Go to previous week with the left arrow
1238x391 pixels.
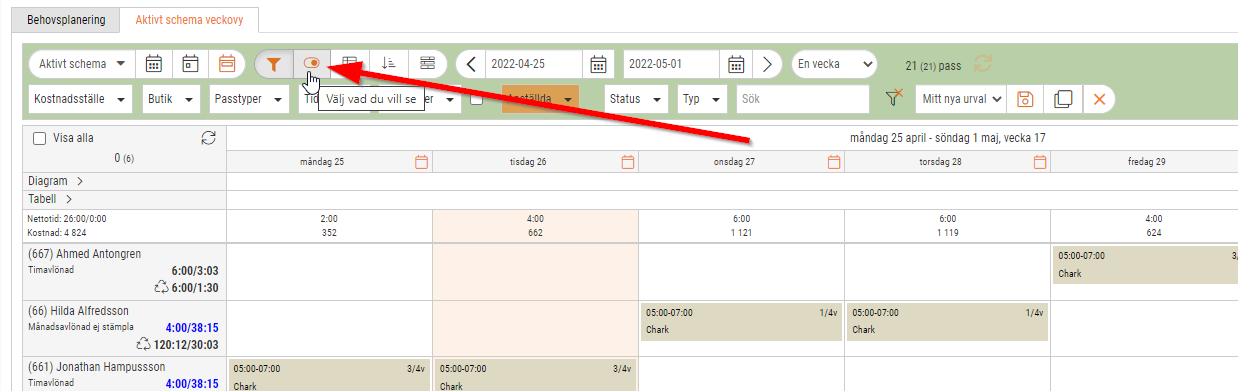[x=470, y=64]
